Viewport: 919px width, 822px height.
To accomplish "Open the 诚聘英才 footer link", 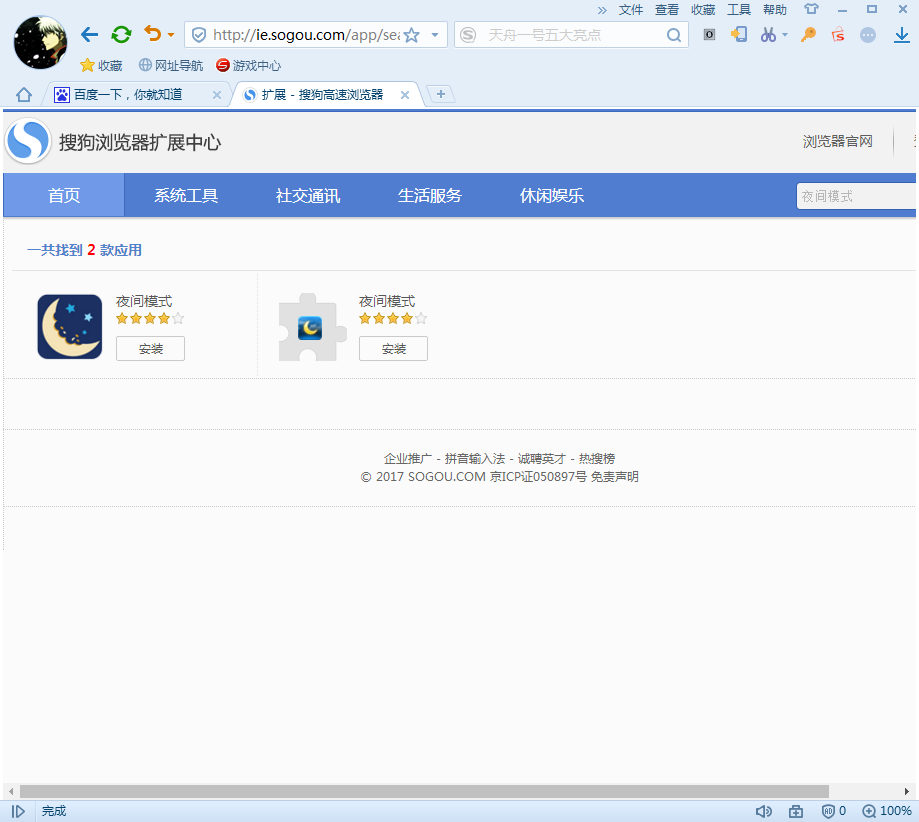I will point(542,458).
